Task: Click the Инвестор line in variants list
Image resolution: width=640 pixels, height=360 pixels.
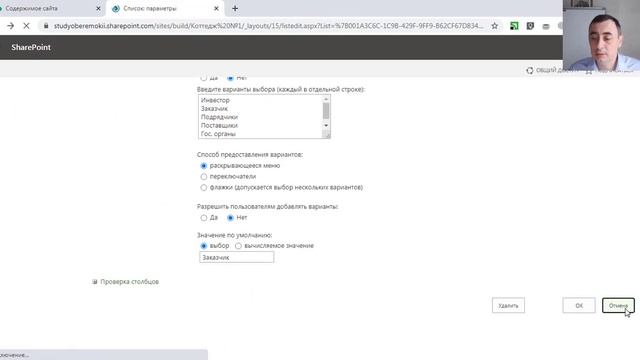Action: click(x=215, y=100)
